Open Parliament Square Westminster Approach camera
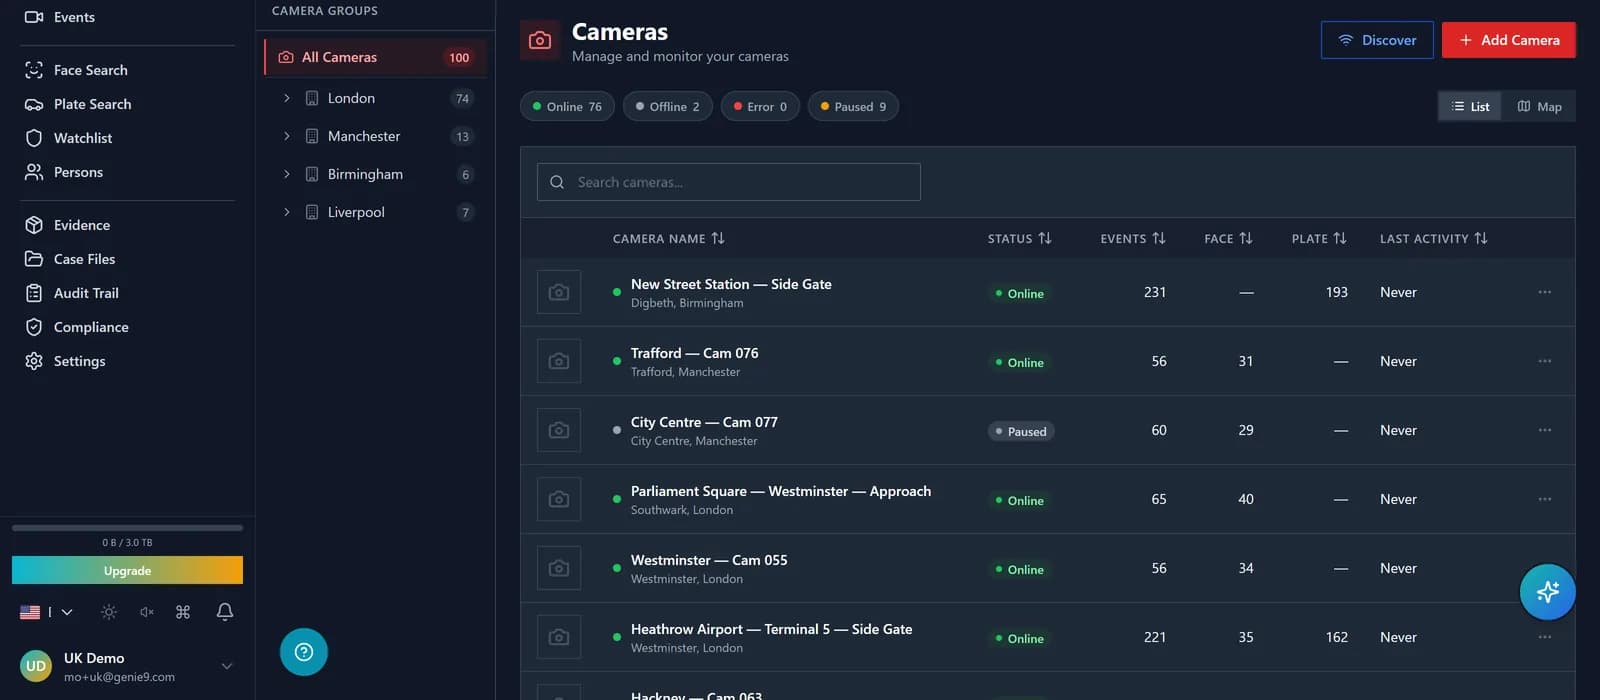This screenshot has width=1600, height=700. click(781, 491)
